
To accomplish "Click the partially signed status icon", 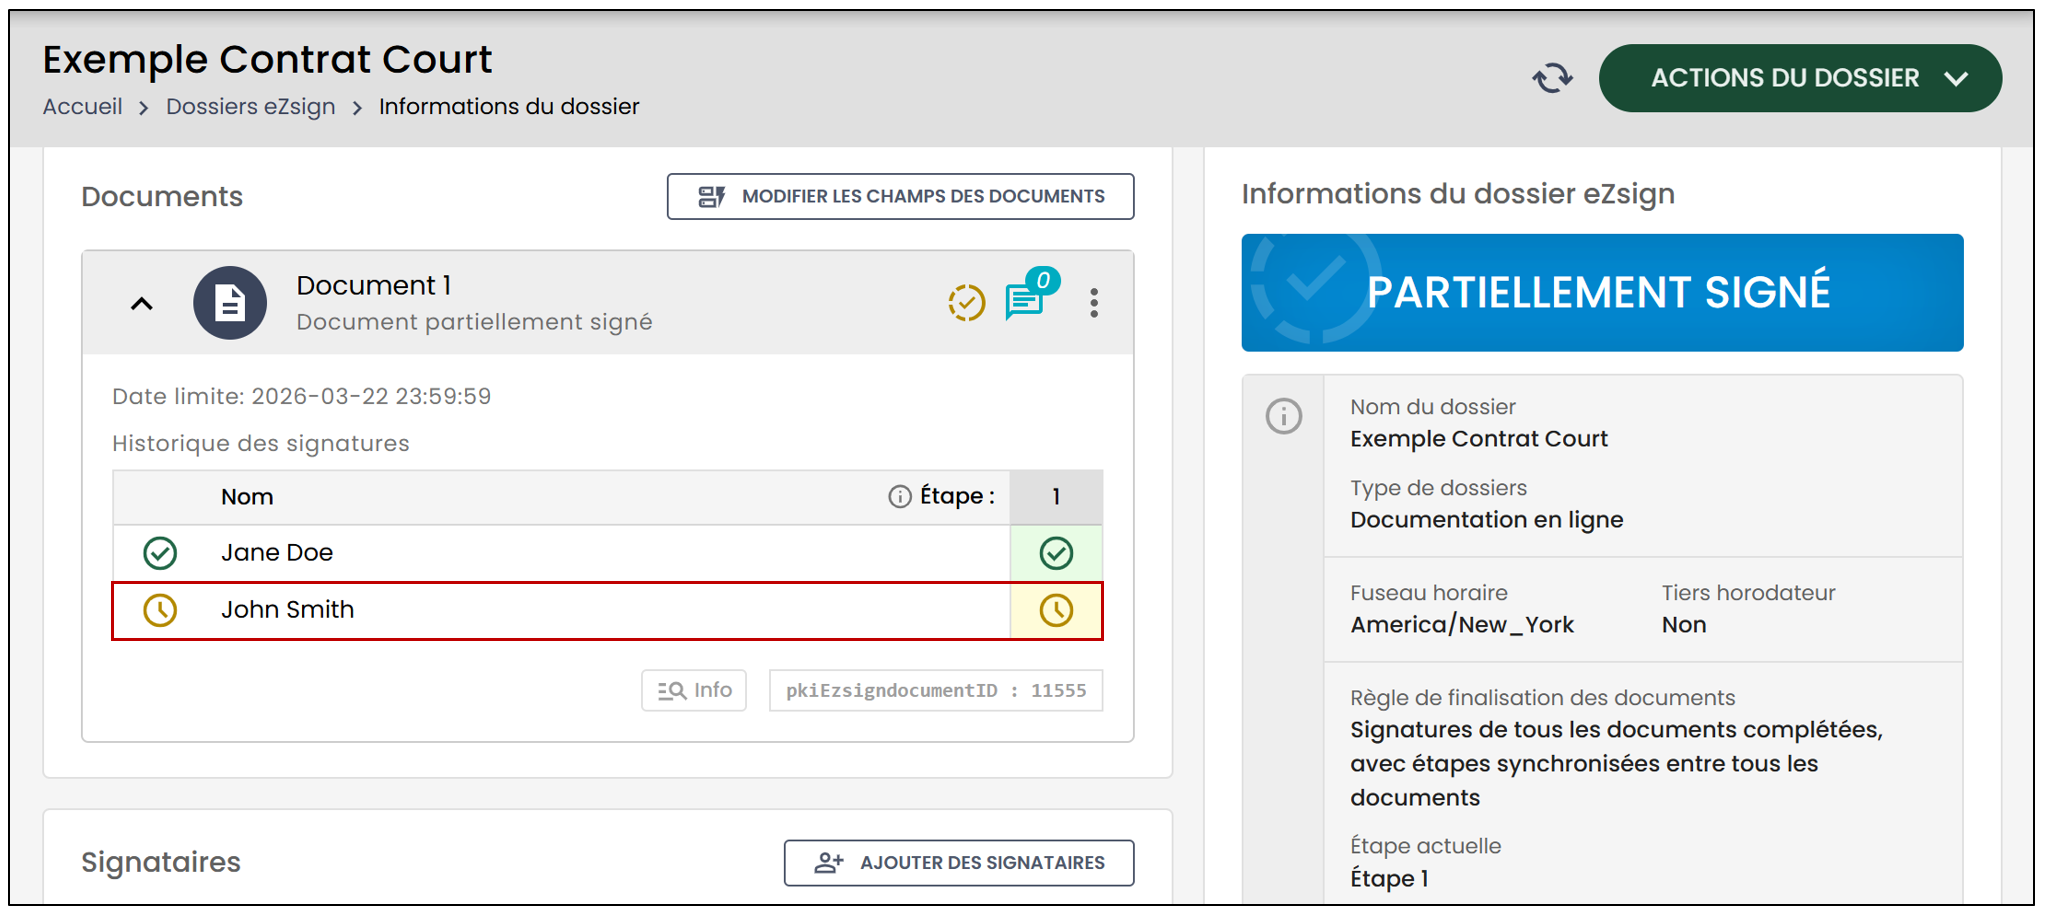I will [x=966, y=302].
